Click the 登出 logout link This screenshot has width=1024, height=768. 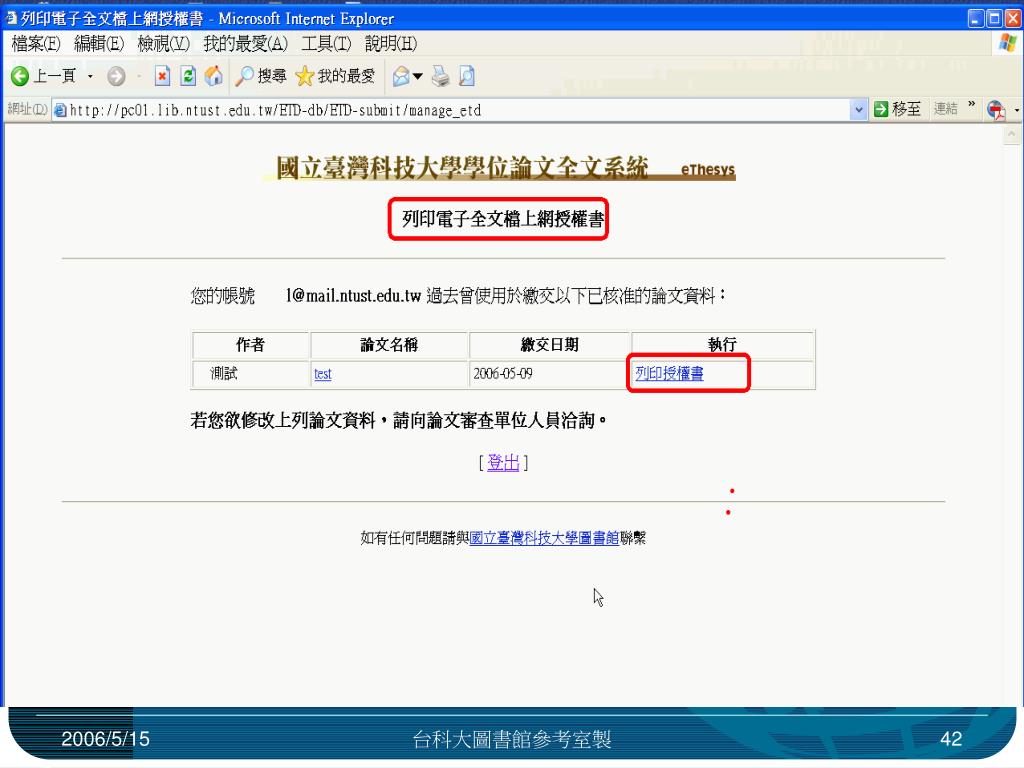[x=504, y=463]
